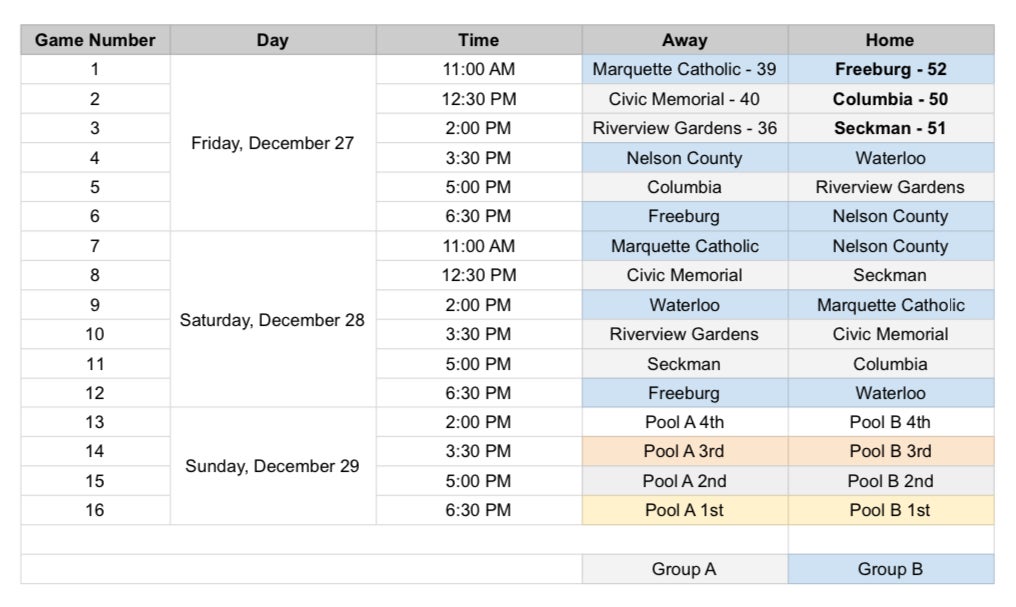
Task: Click the Seckman - 51 cell
Action: (x=890, y=128)
